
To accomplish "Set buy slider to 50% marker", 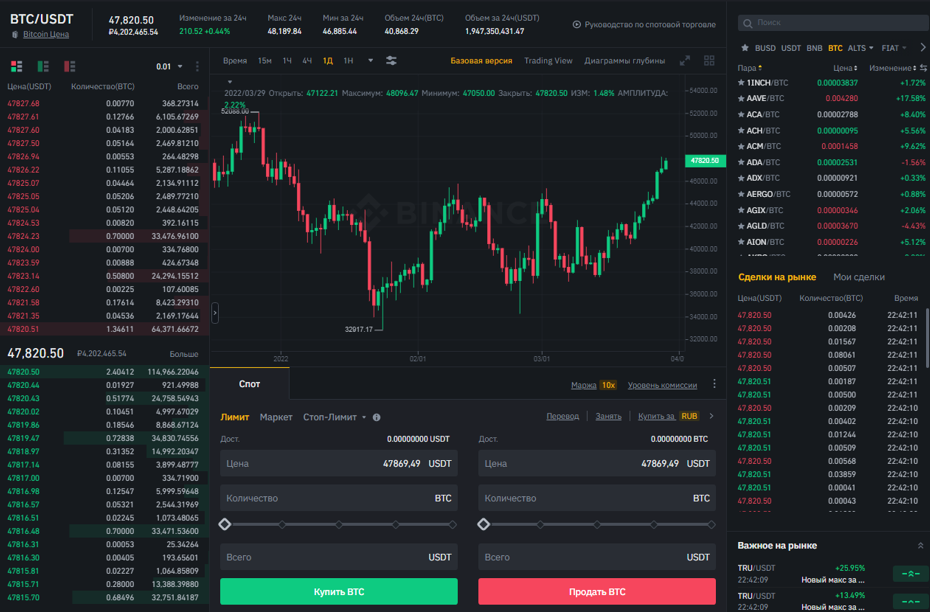I will point(339,524).
